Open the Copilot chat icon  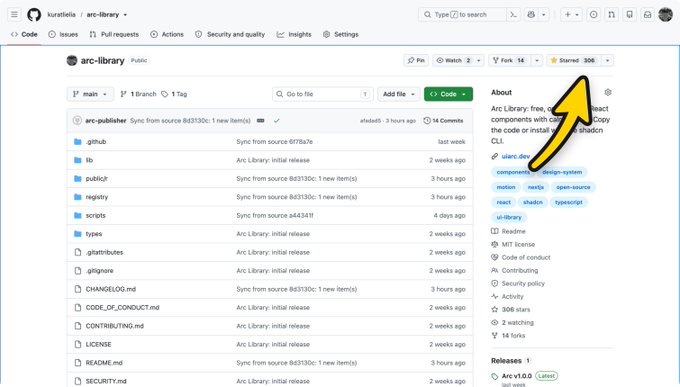click(531, 14)
